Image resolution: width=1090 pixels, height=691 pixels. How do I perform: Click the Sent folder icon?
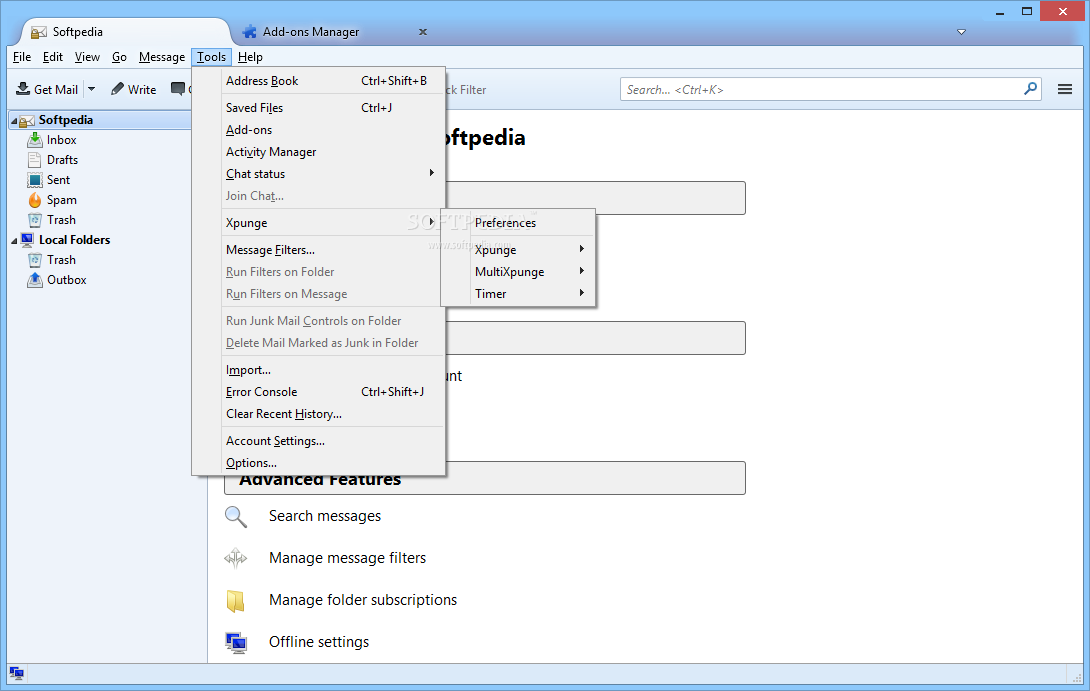coord(35,180)
